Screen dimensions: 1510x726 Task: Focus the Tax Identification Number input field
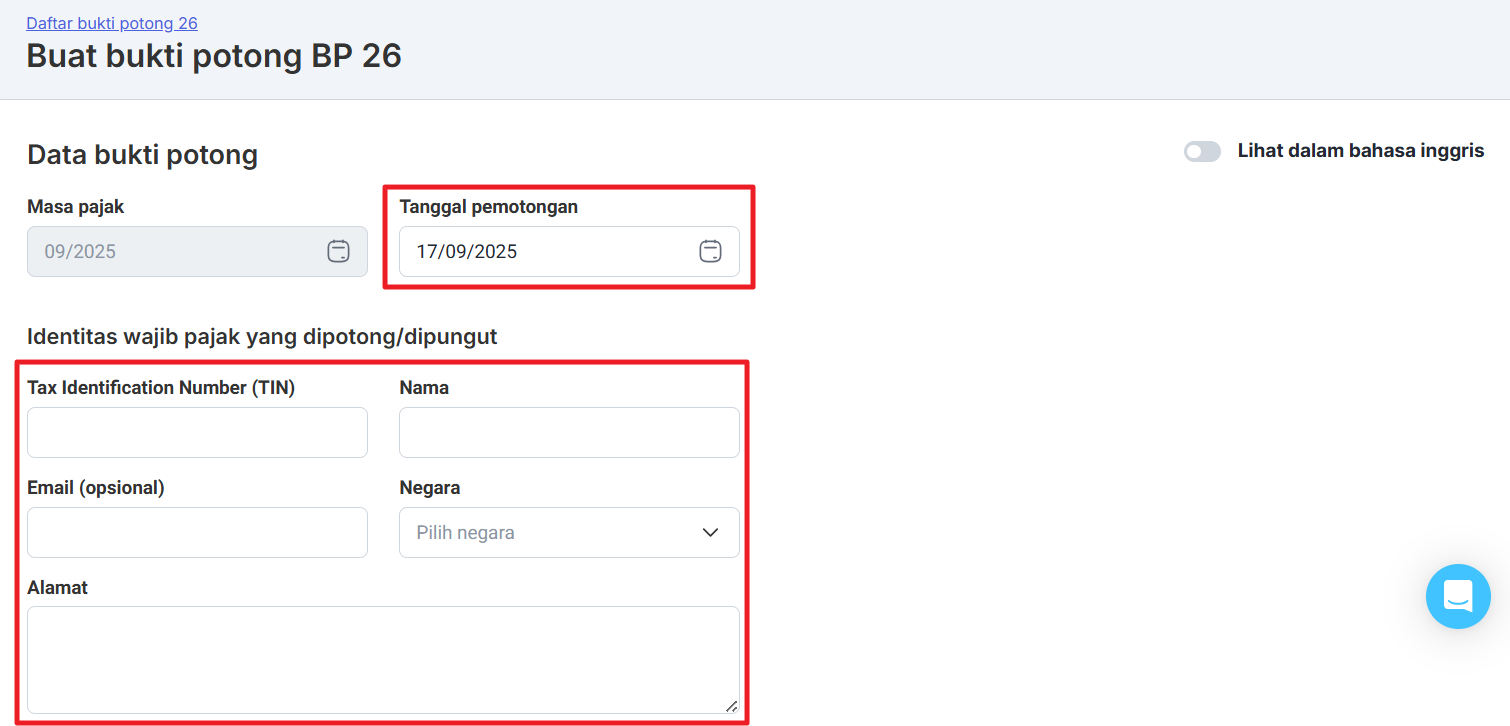[x=197, y=432]
